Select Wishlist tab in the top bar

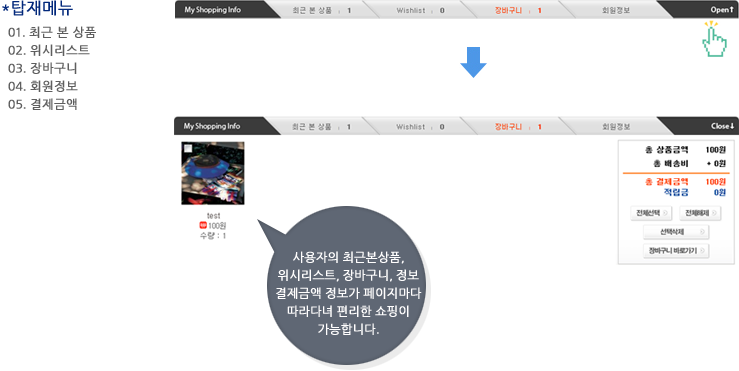[419, 10]
